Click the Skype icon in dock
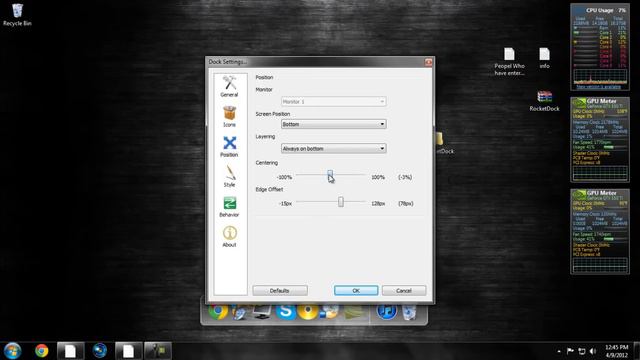The image size is (640, 360). (x=286, y=312)
